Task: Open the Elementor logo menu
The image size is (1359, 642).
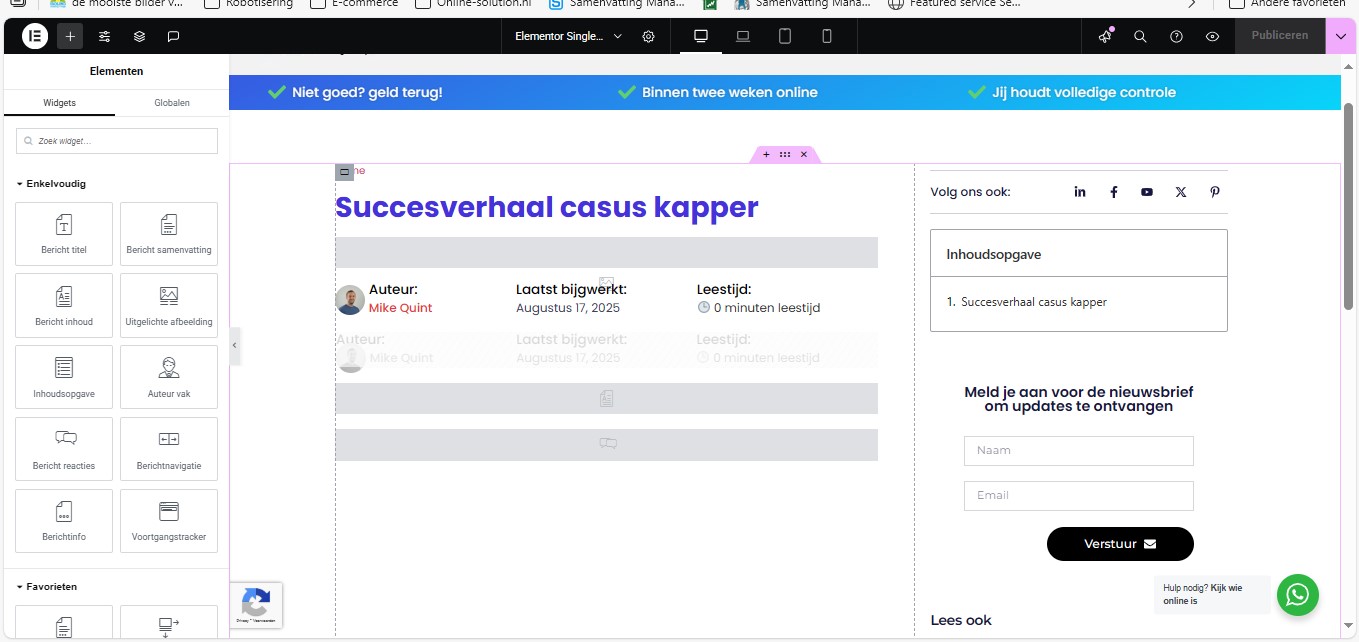Action: click(35, 36)
